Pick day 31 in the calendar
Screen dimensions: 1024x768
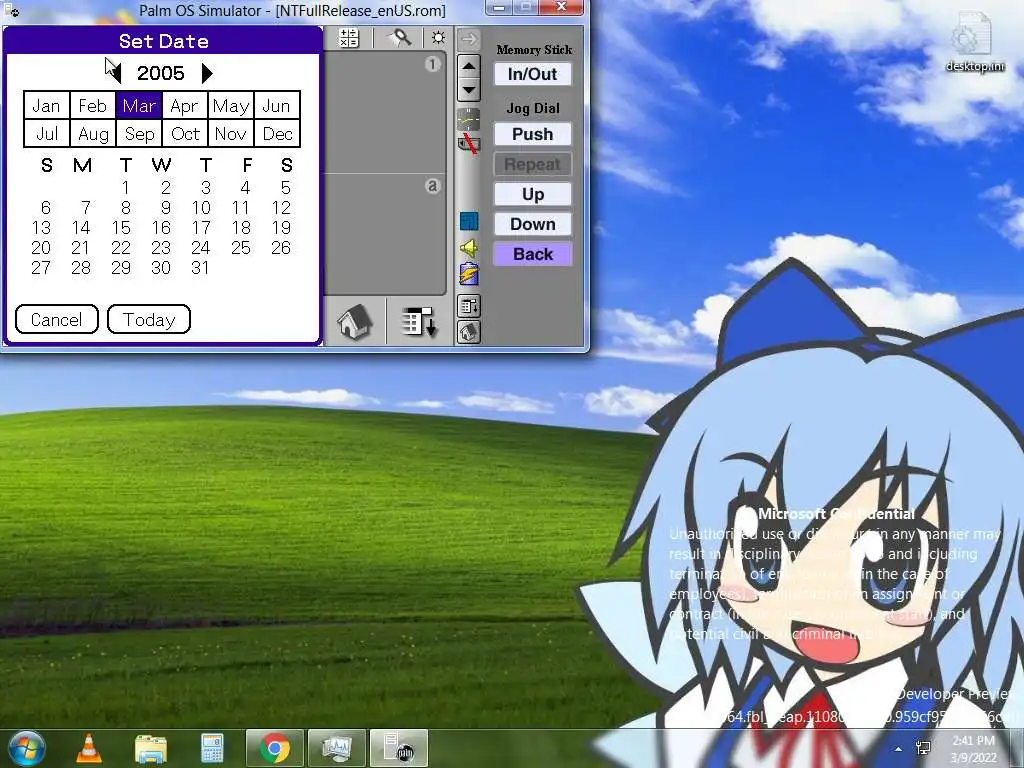point(200,268)
